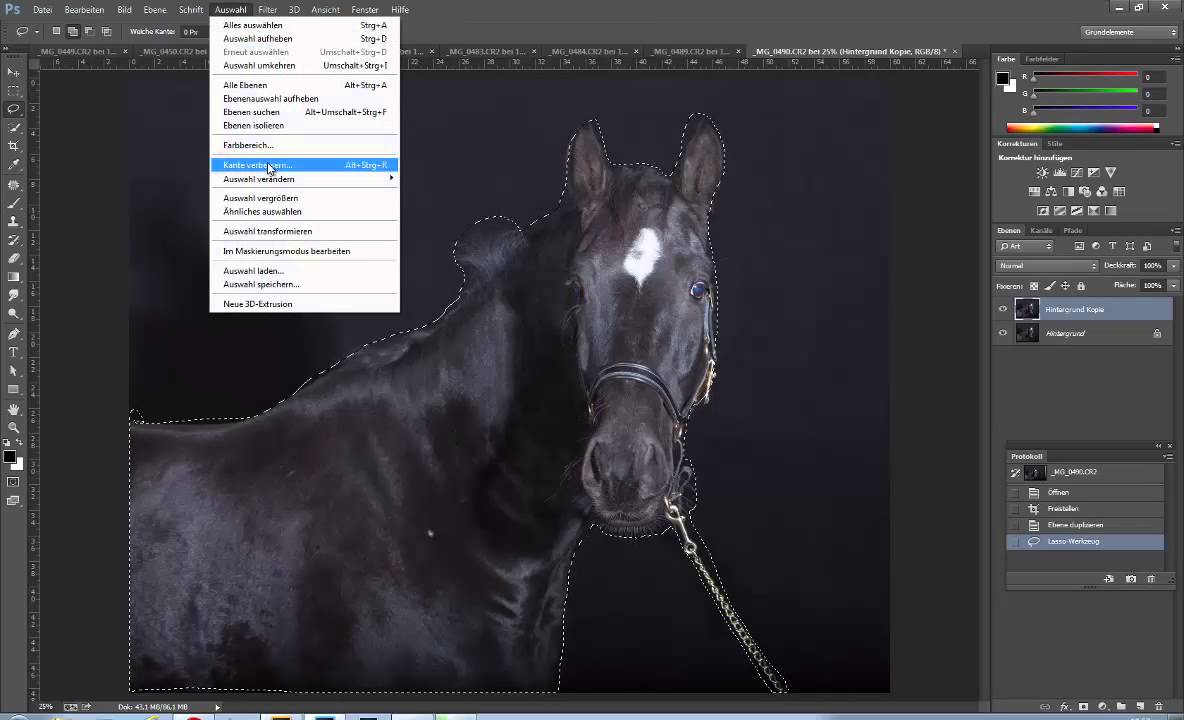Select the Quick Selection tool
1184x720 pixels.
click(14, 128)
